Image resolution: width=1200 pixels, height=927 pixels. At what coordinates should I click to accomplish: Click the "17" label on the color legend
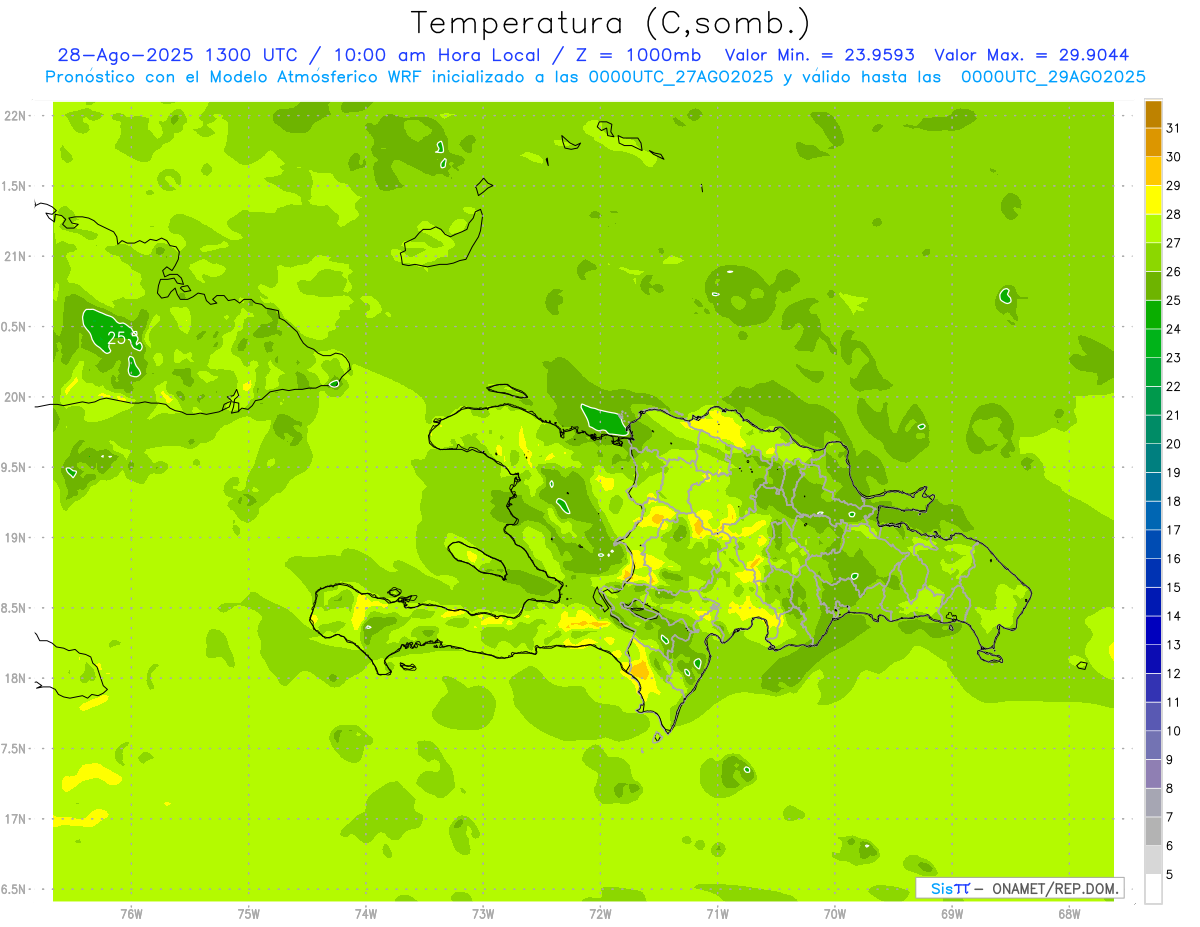pos(1173,530)
